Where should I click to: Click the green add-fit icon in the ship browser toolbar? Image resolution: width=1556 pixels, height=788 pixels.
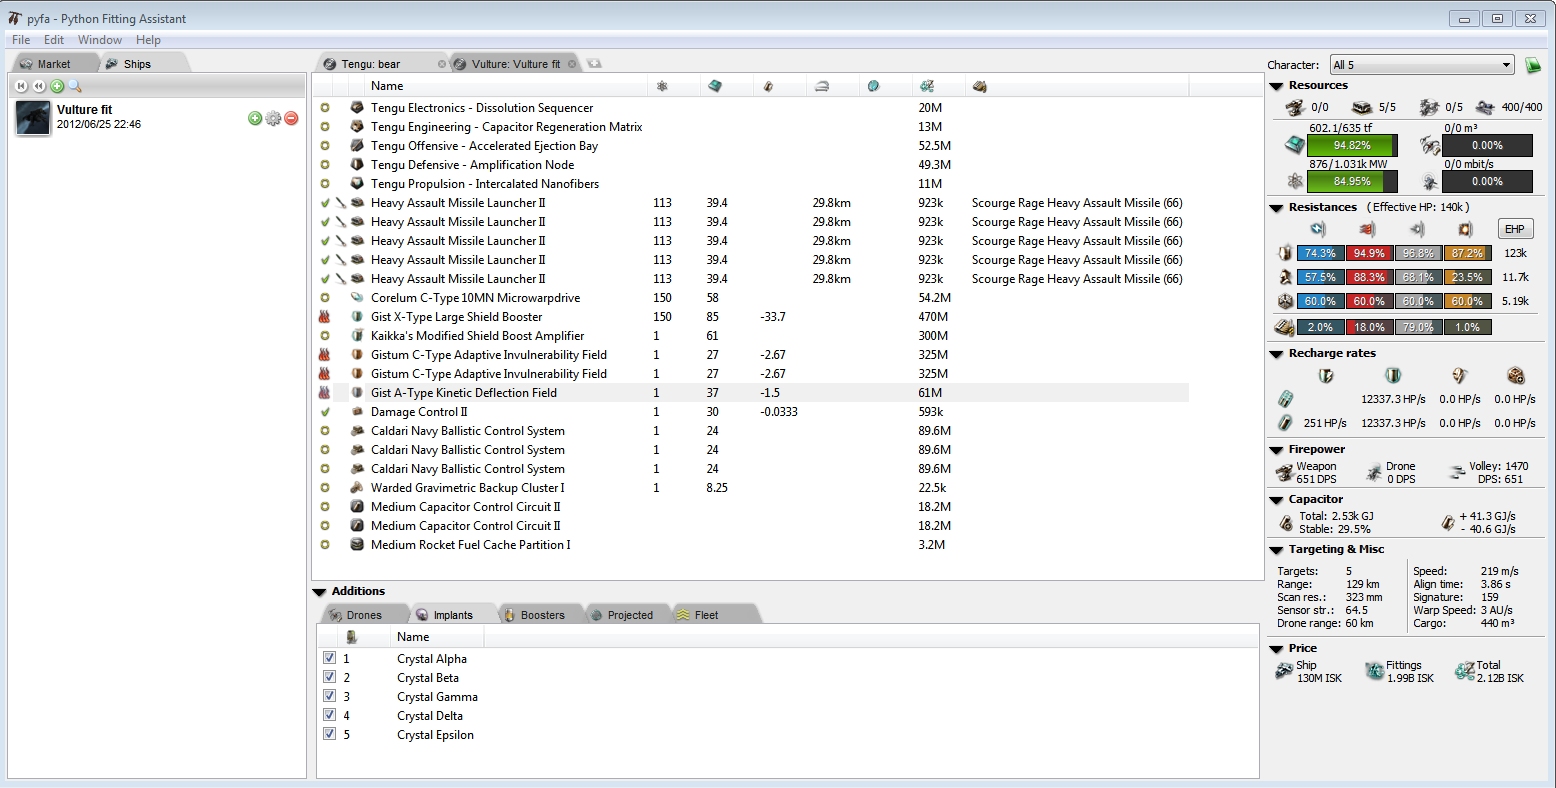tap(57, 86)
